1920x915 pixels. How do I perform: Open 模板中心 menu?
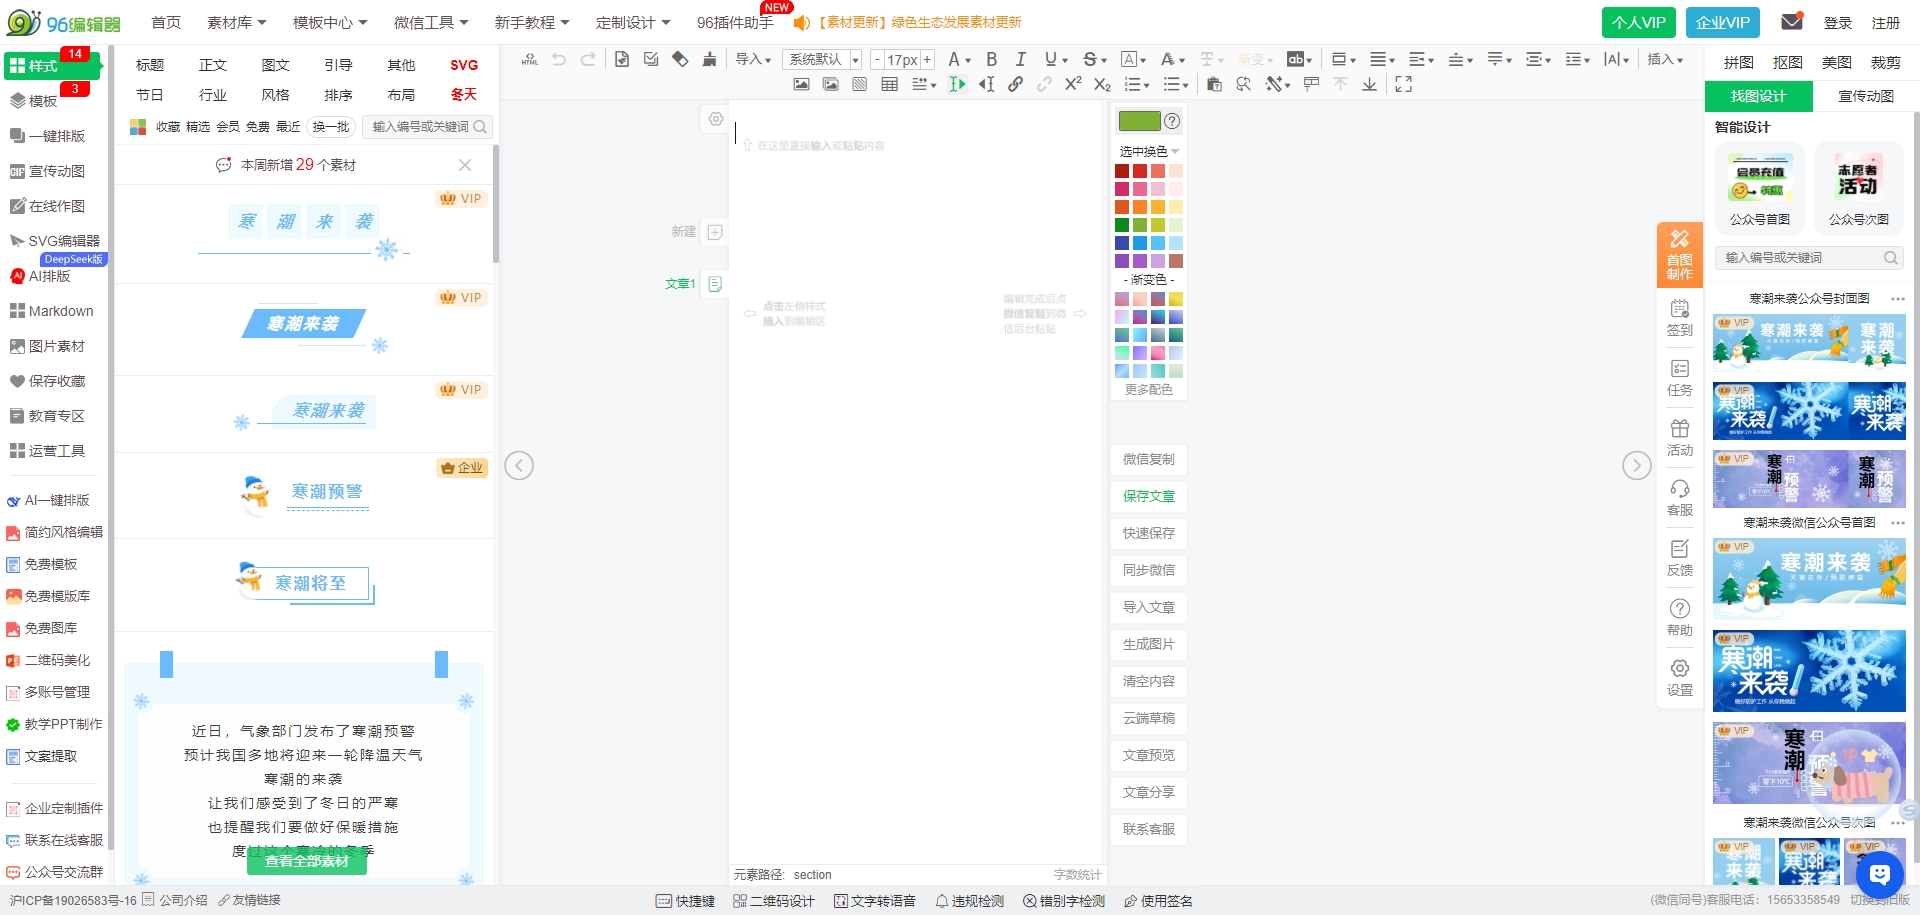tap(330, 22)
